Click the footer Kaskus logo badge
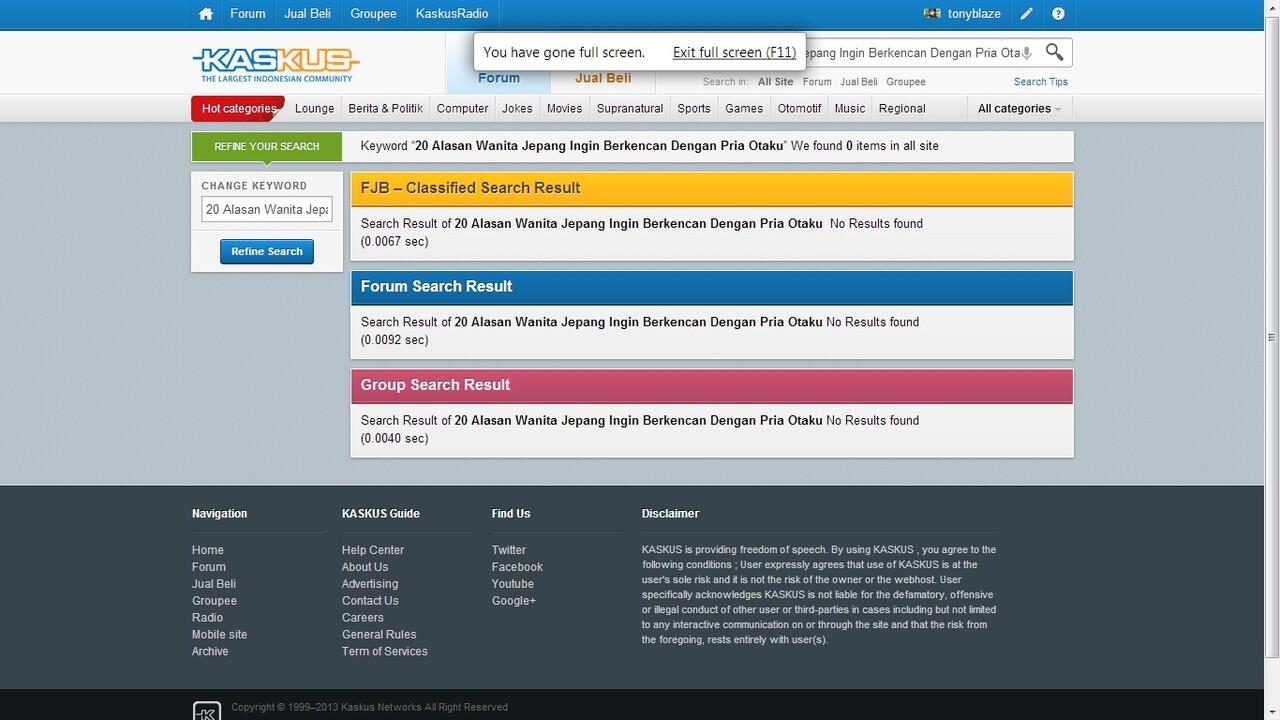 pos(206,711)
